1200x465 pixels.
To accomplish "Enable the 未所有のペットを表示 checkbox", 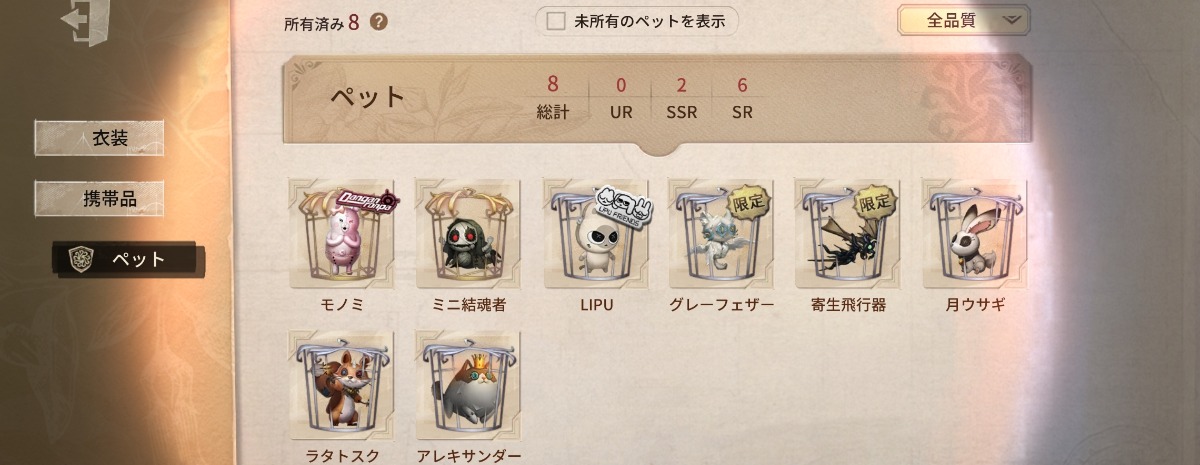I will 556,21.
